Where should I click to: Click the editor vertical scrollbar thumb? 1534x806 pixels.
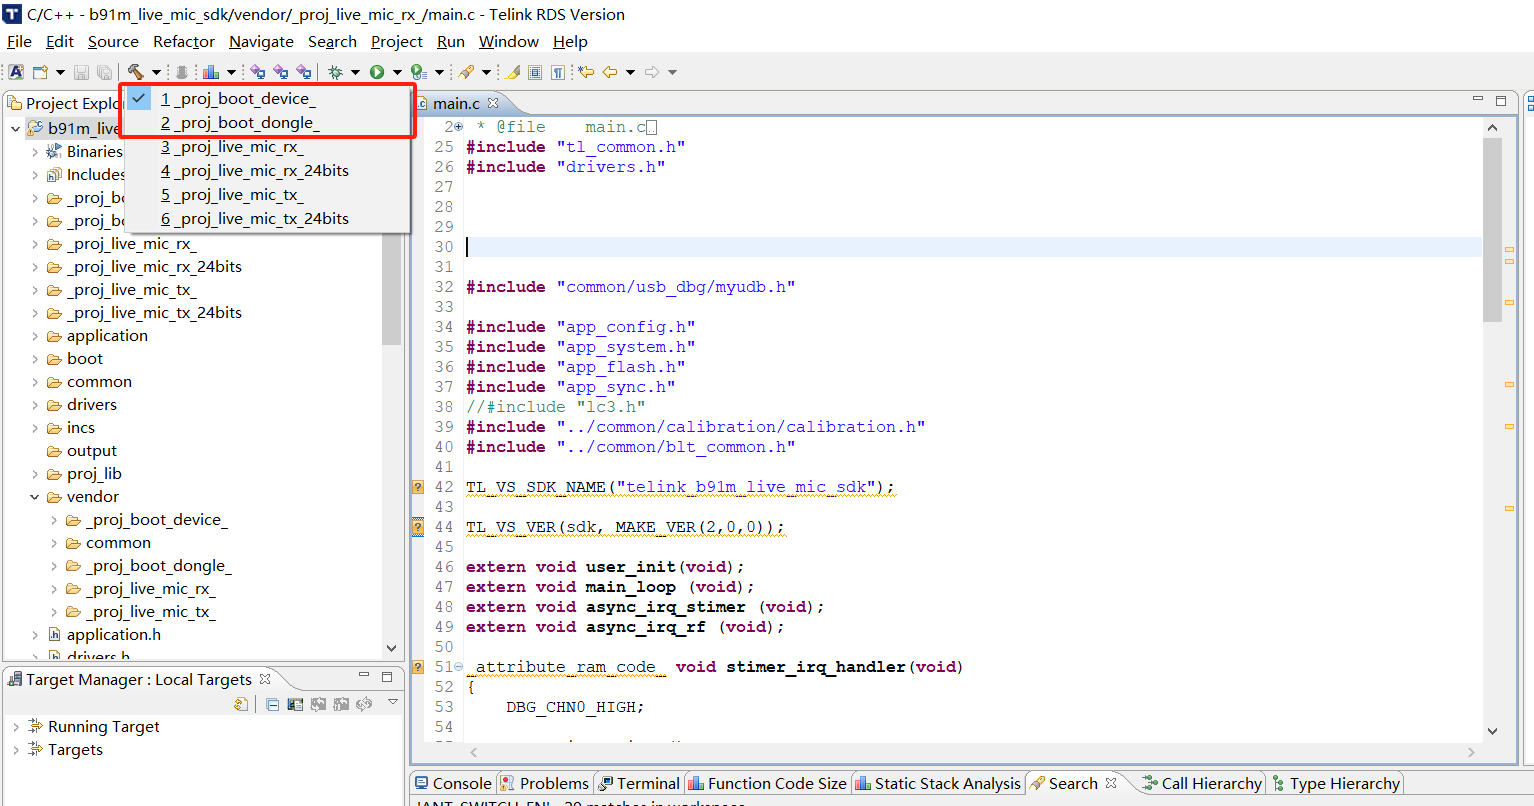coord(1492,230)
